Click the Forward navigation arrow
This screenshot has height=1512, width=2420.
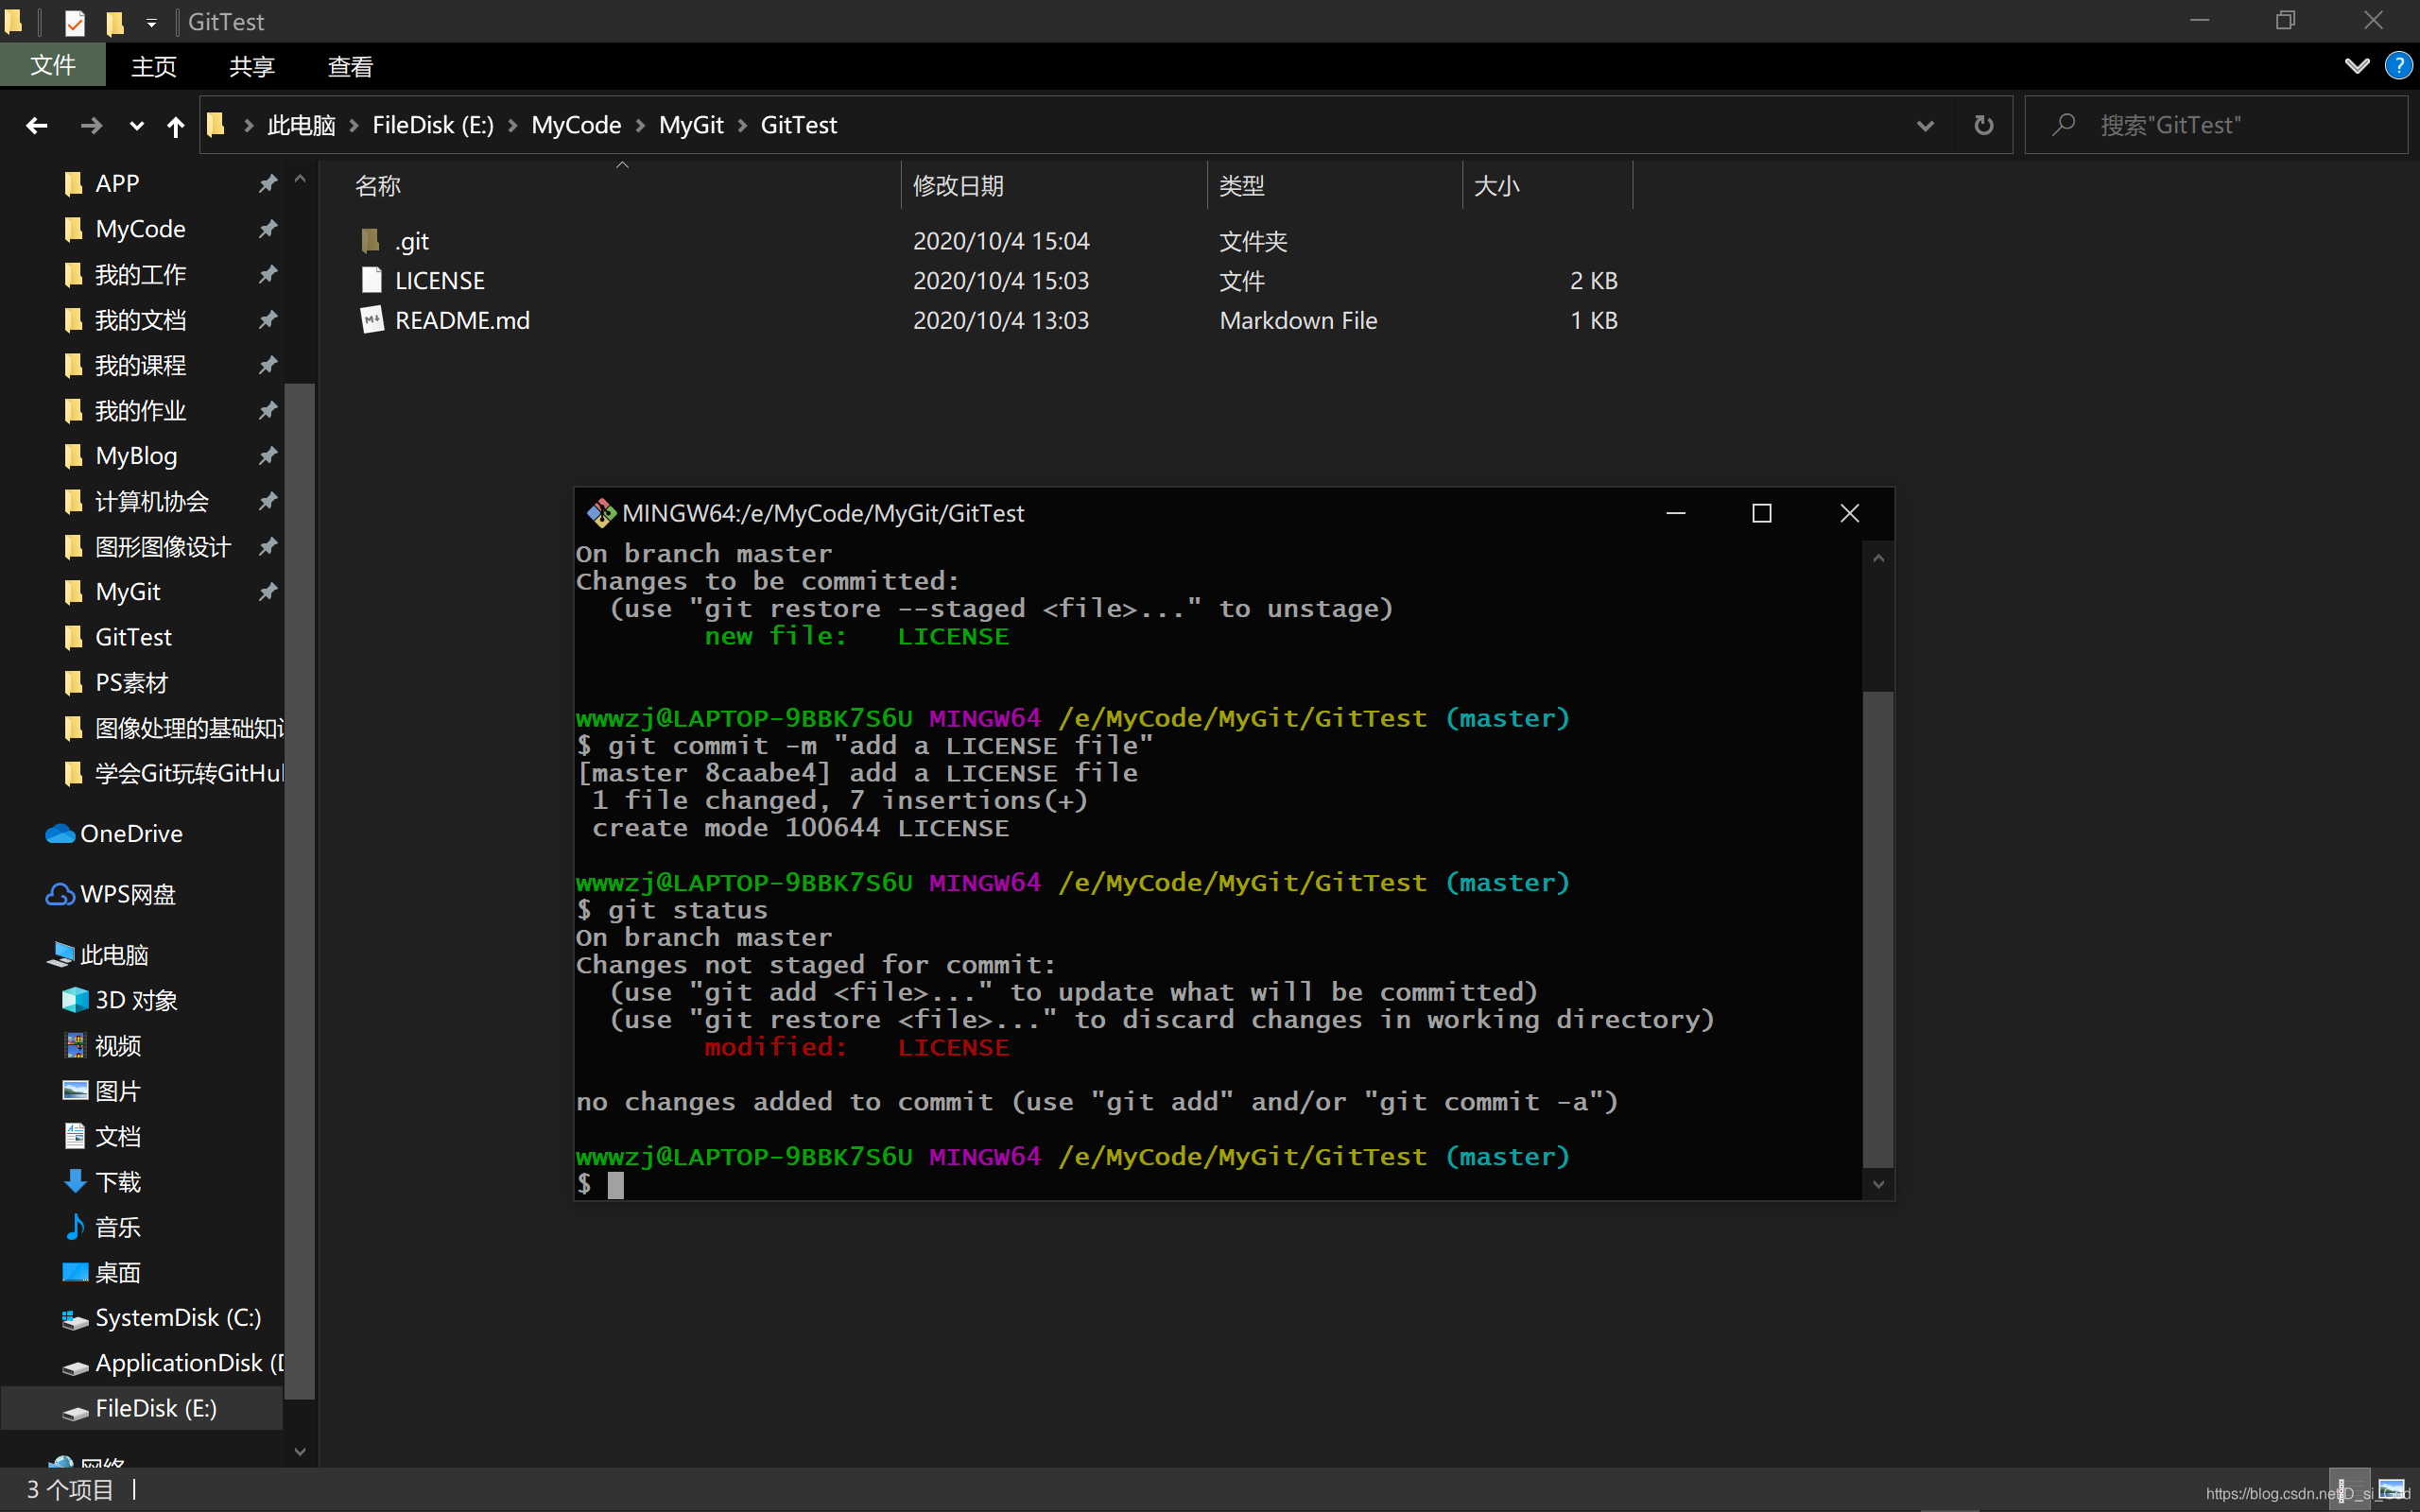click(91, 125)
